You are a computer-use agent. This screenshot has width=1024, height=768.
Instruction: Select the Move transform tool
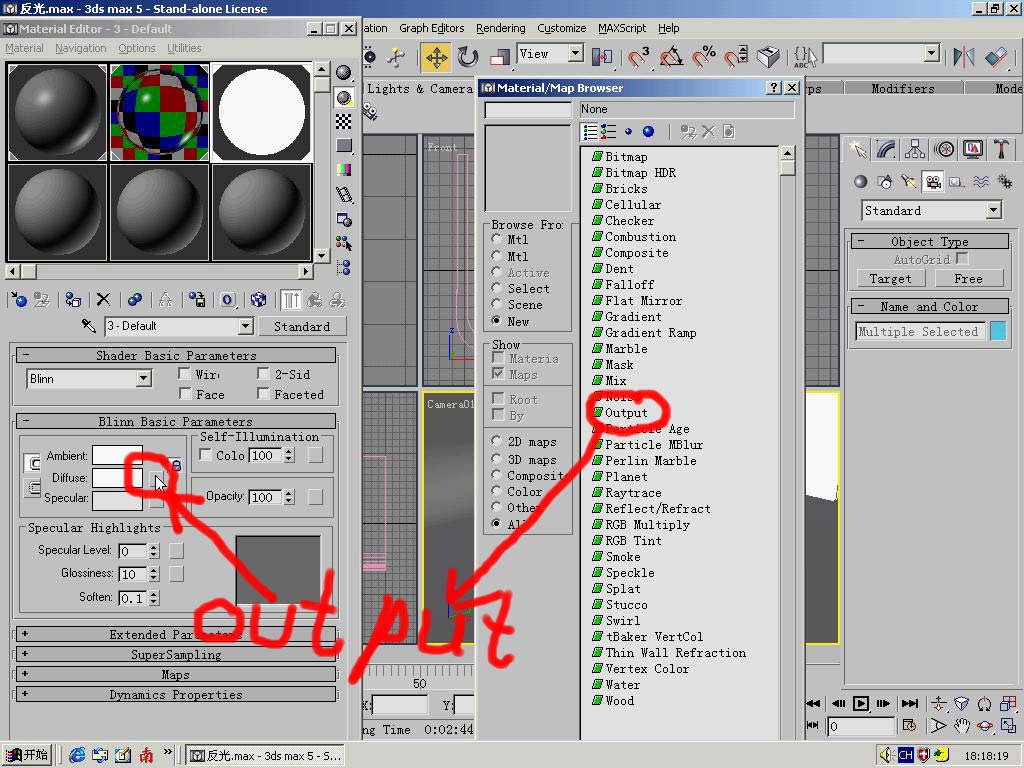click(x=436, y=57)
